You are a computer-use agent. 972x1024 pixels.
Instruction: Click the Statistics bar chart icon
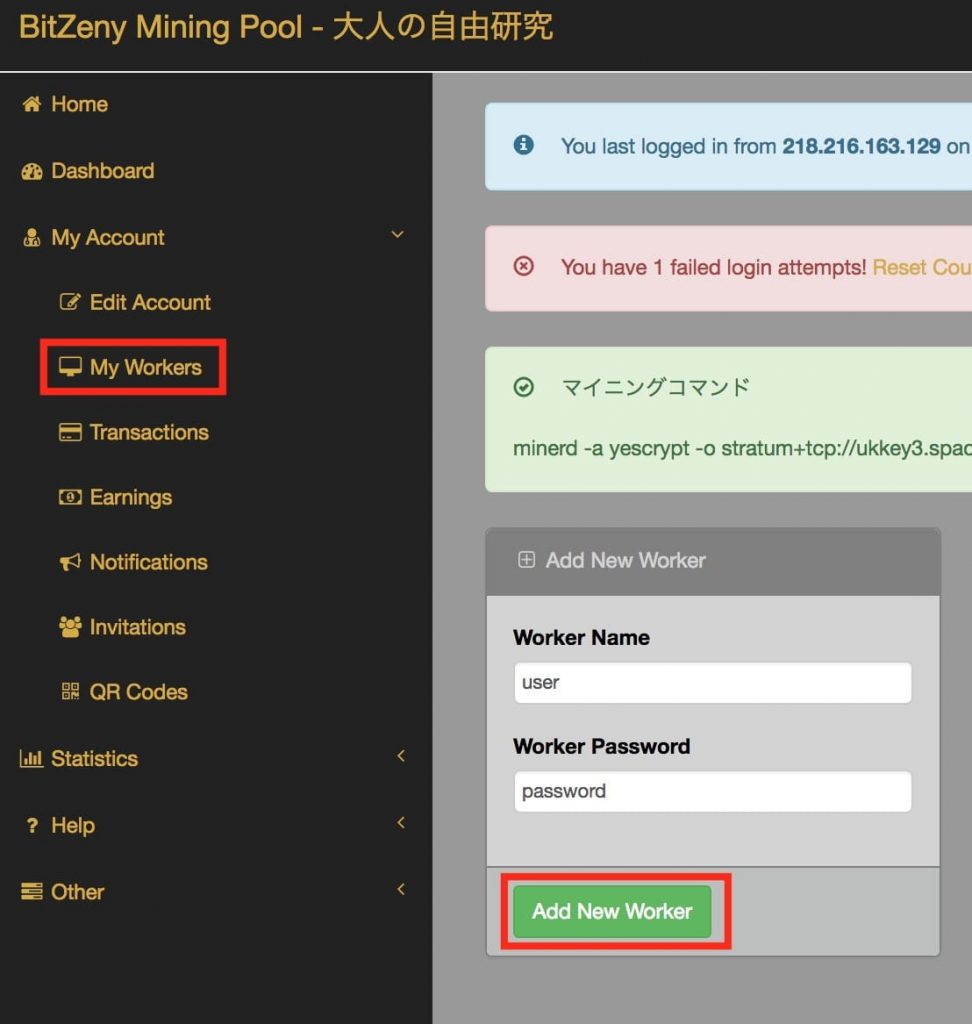pyautogui.click(x=31, y=759)
